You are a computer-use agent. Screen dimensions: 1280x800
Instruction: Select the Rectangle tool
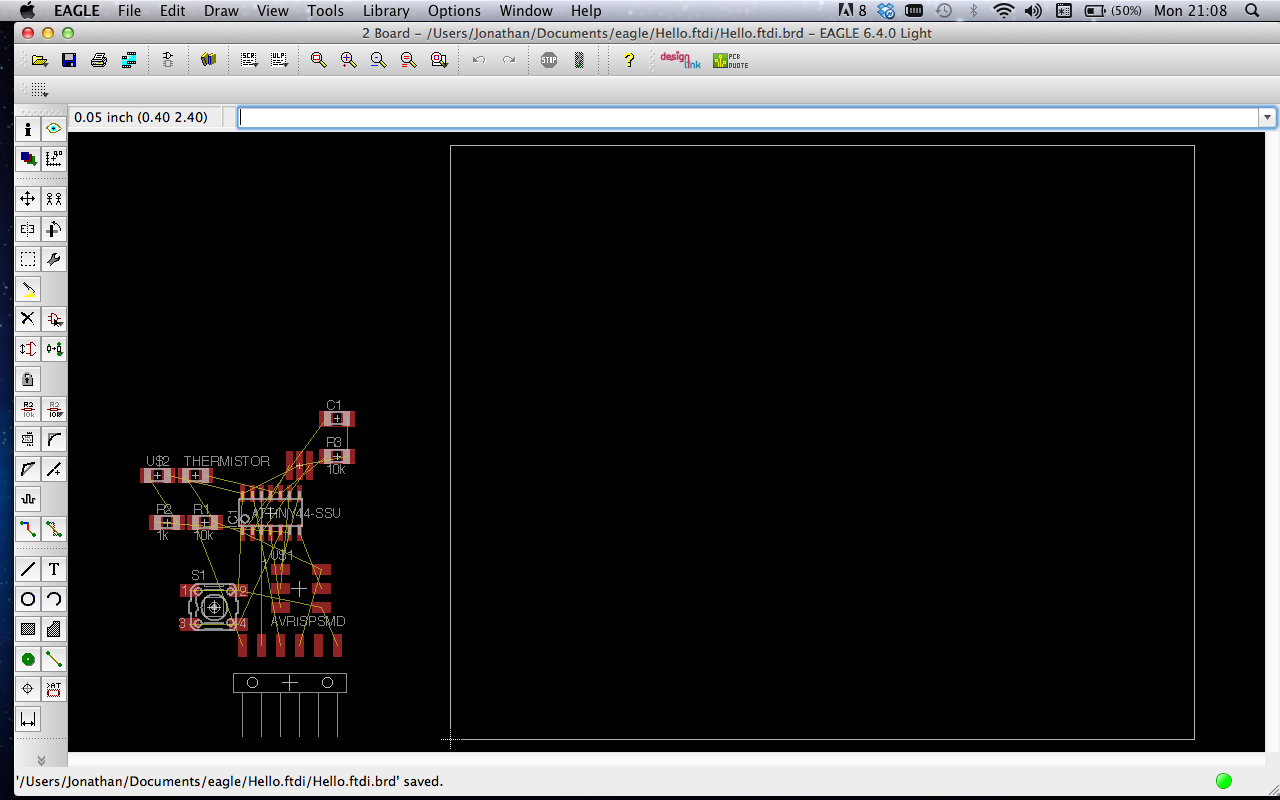point(28,629)
